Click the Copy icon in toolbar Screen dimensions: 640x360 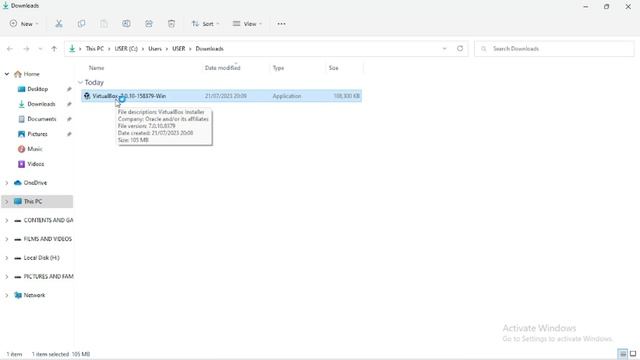click(81, 24)
